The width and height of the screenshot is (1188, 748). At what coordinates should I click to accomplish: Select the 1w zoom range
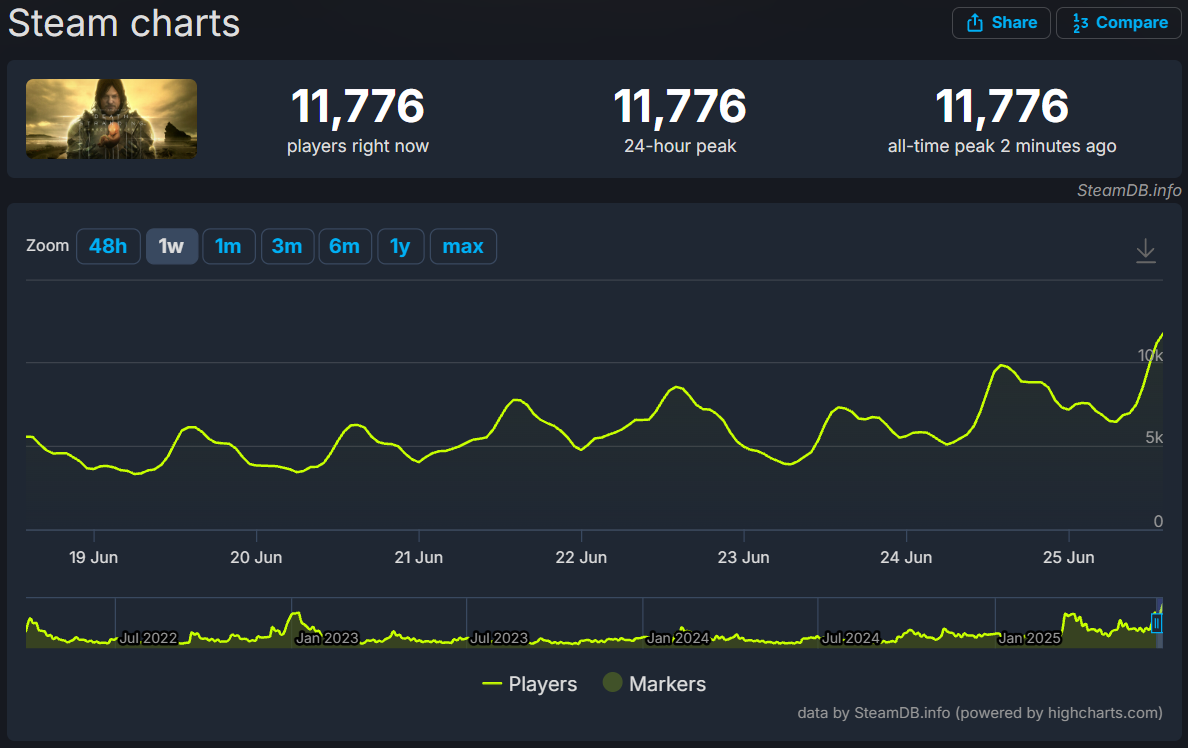click(171, 246)
